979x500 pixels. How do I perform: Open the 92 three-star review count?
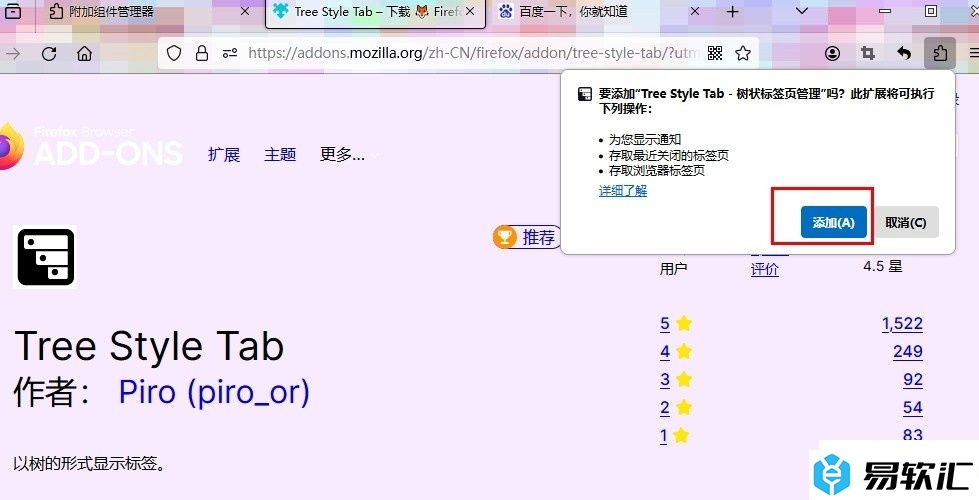point(913,380)
